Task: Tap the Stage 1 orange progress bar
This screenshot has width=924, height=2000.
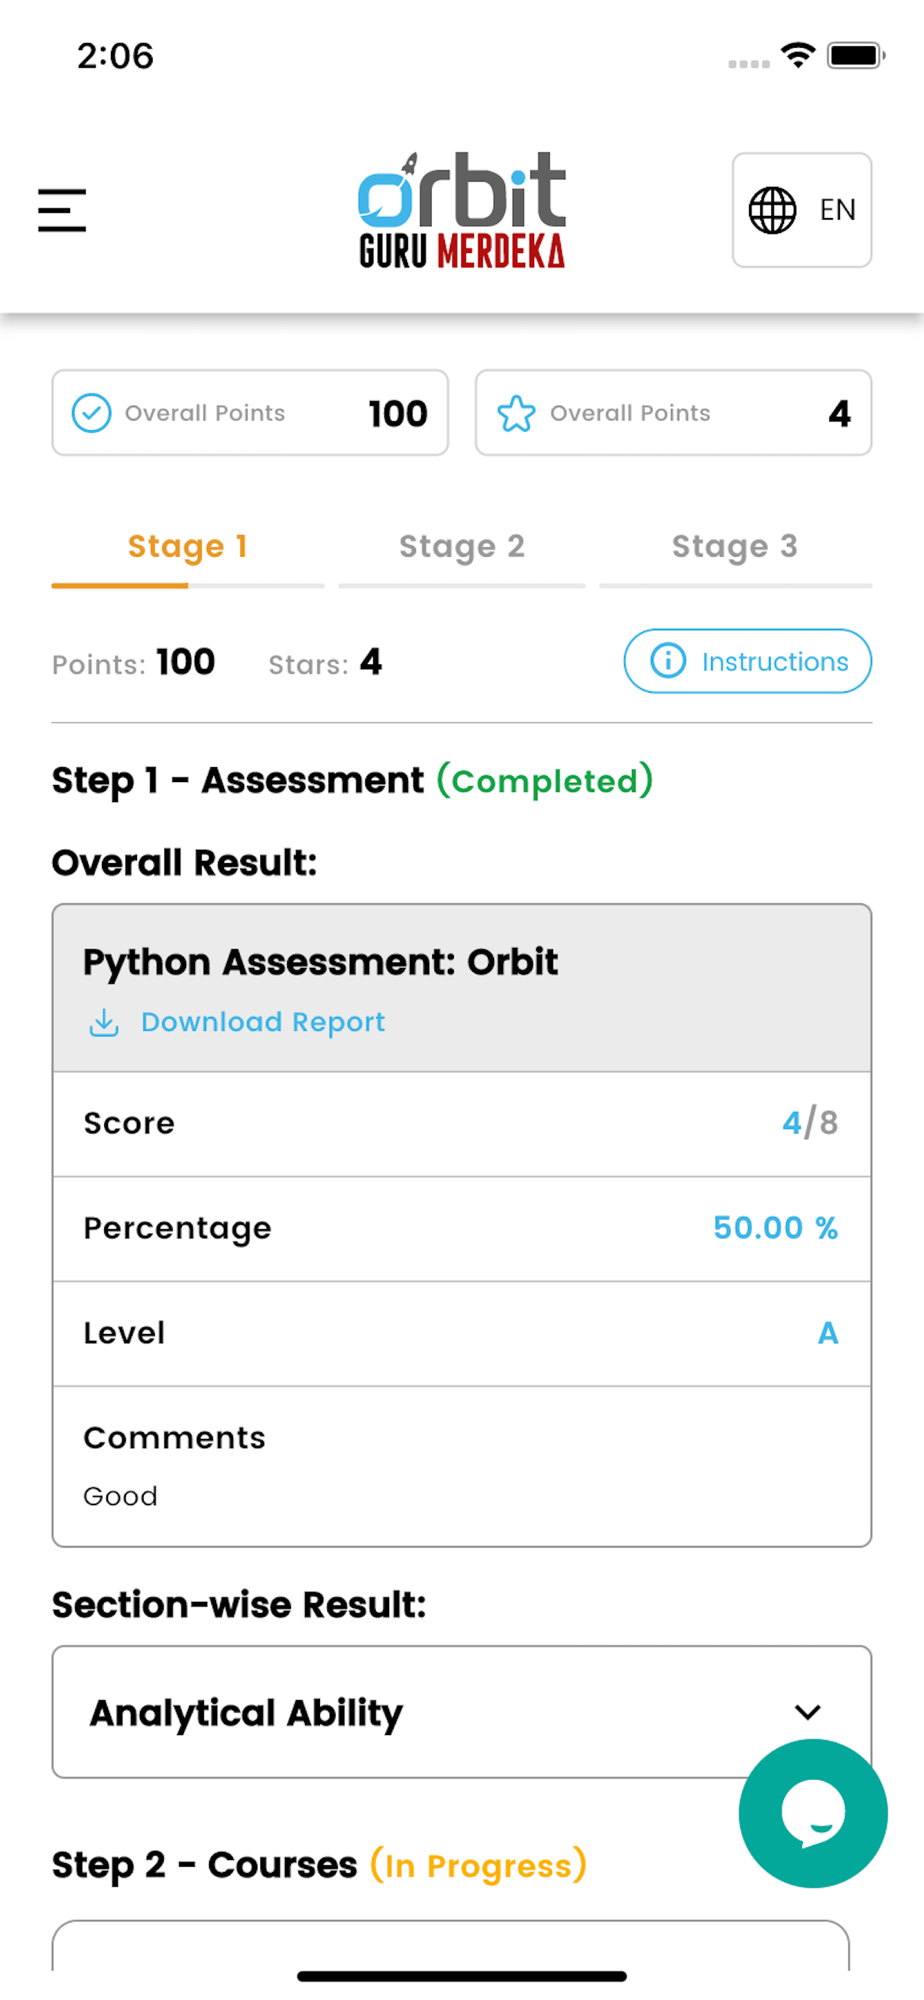Action: 120,585
